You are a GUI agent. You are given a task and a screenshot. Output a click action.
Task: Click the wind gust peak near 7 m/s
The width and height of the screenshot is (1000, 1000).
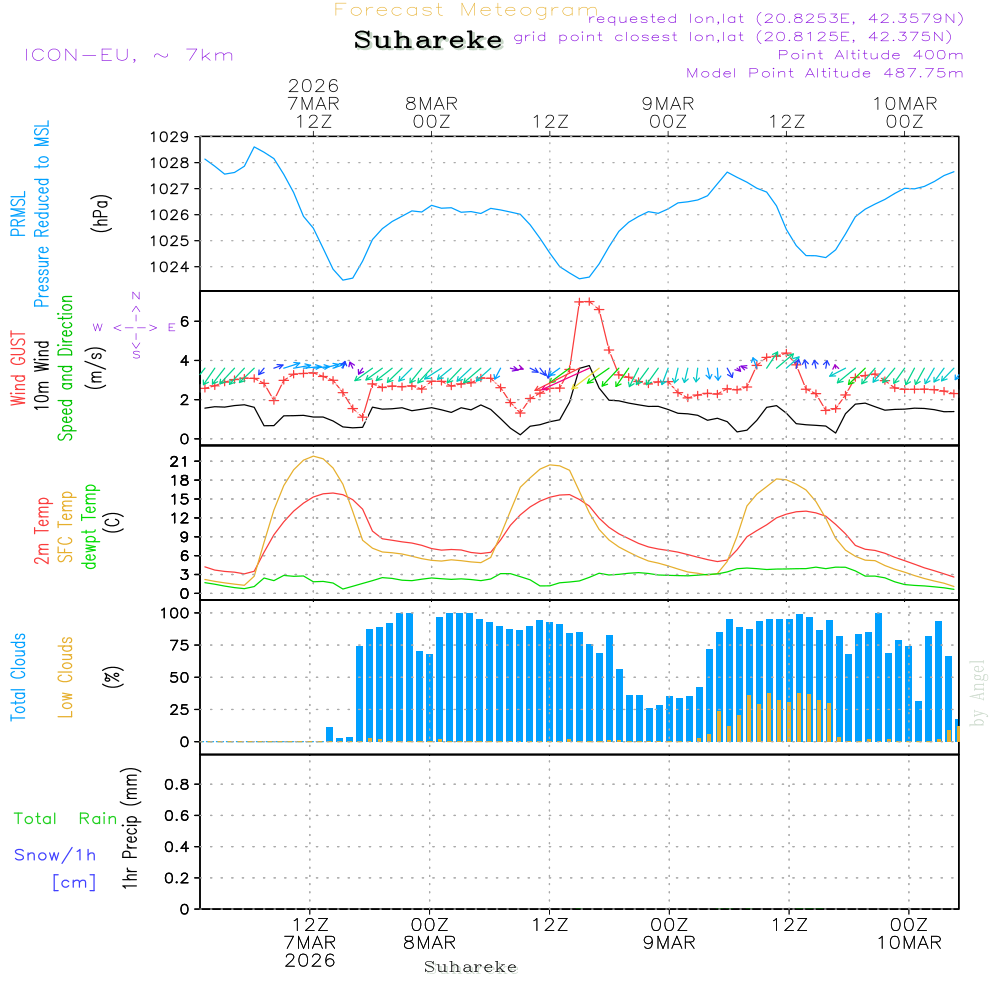[584, 301]
